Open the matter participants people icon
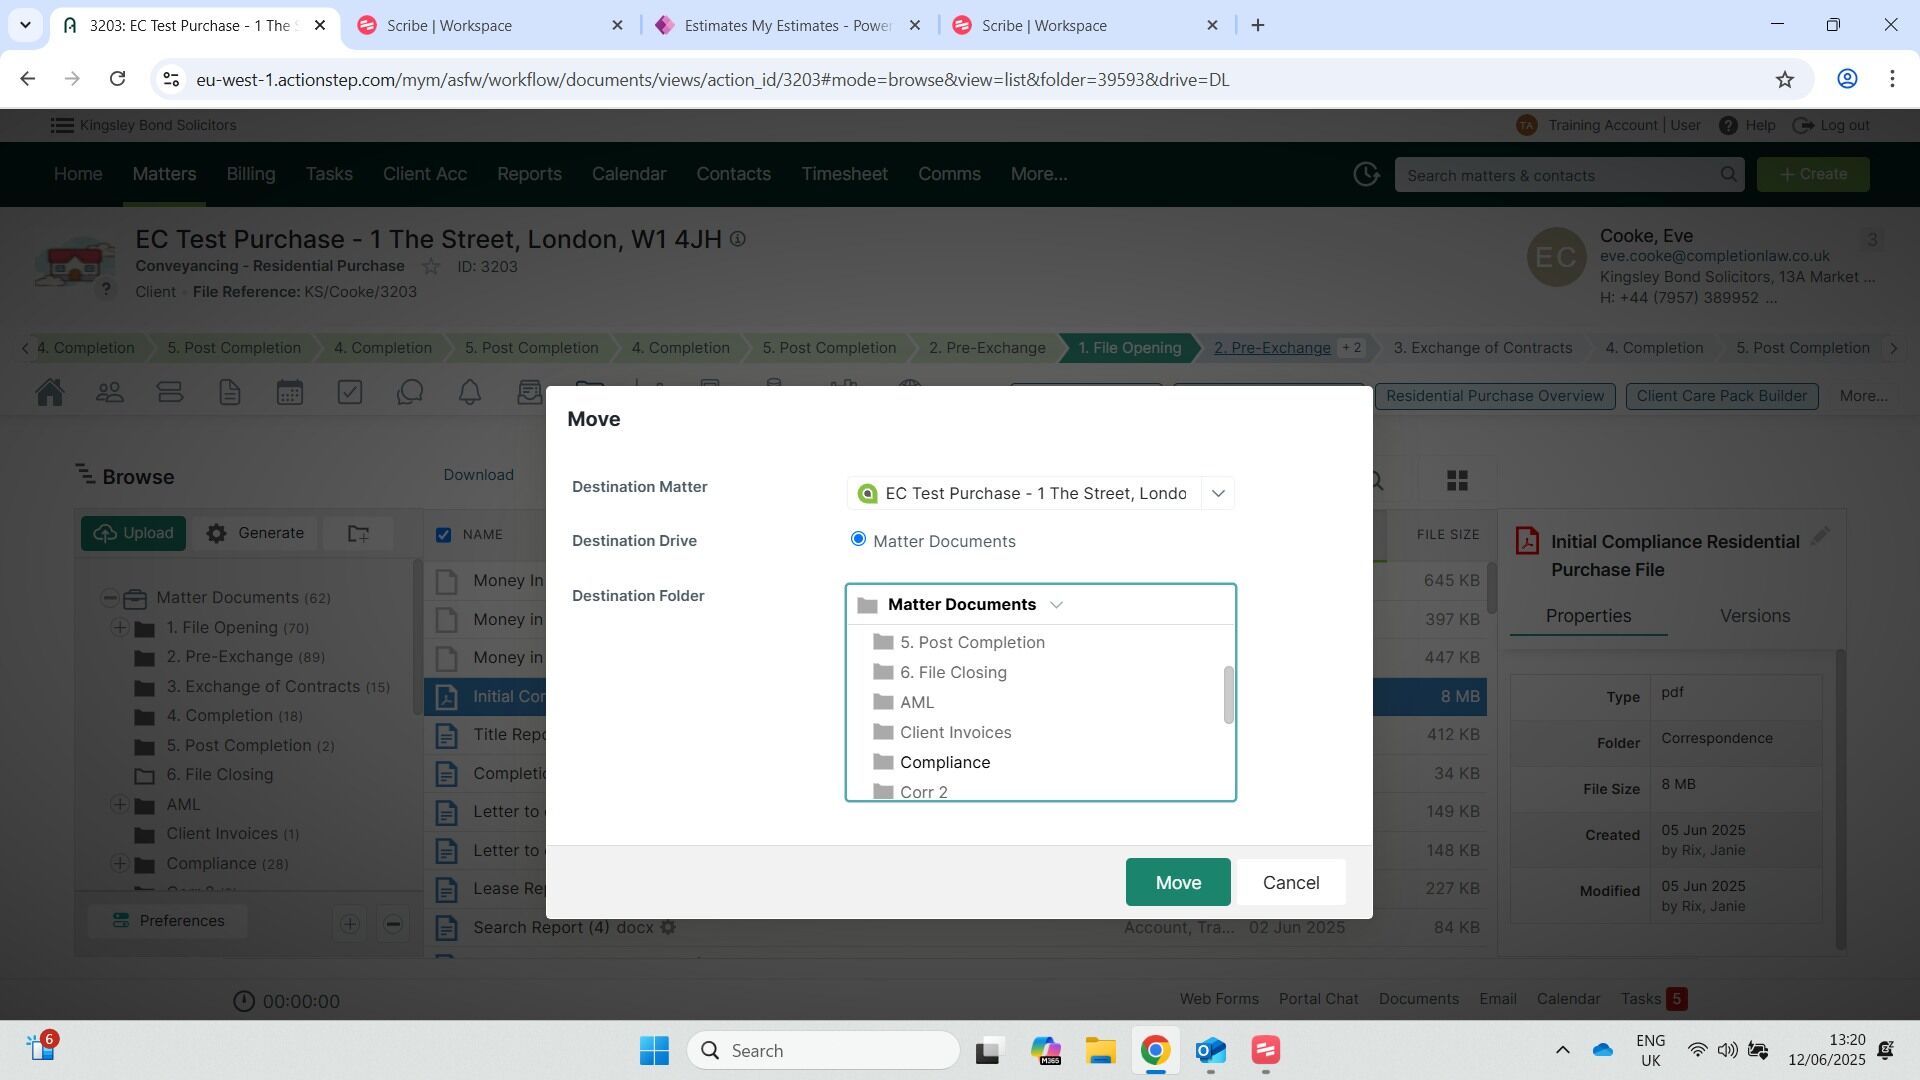1920x1080 pixels. [110, 393]
